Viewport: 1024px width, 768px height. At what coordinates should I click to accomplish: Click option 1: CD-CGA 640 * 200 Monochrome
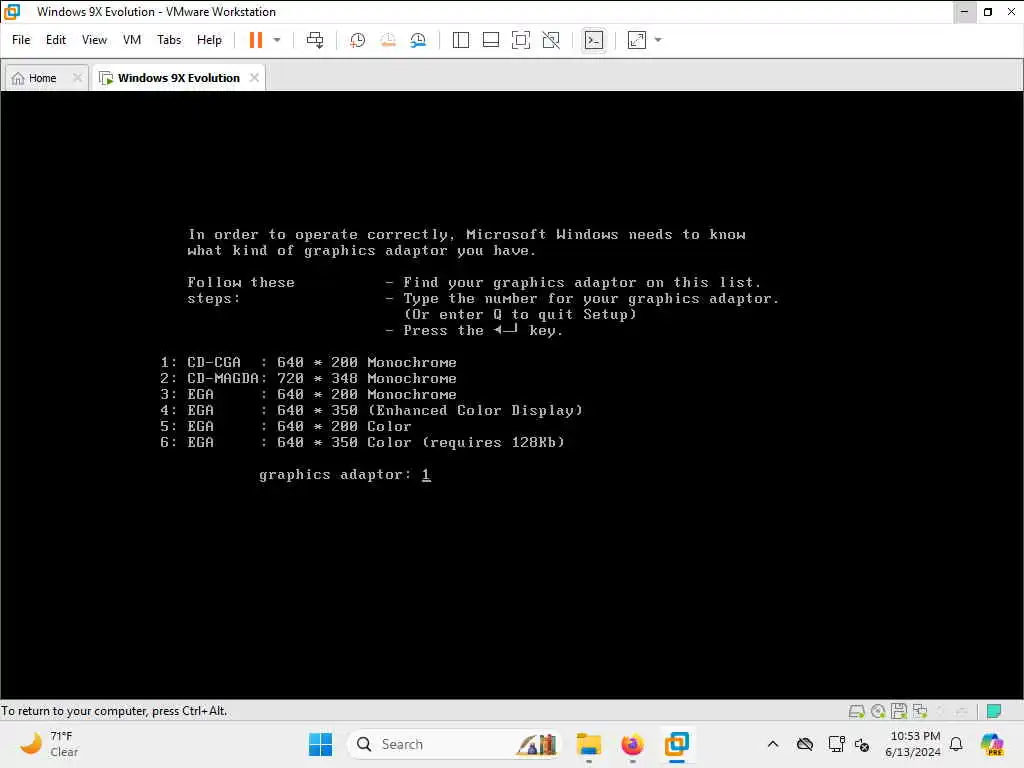[308, 362]
